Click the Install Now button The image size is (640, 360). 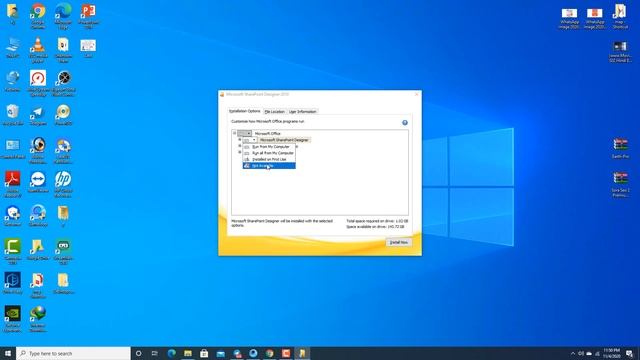click(398, 242)
